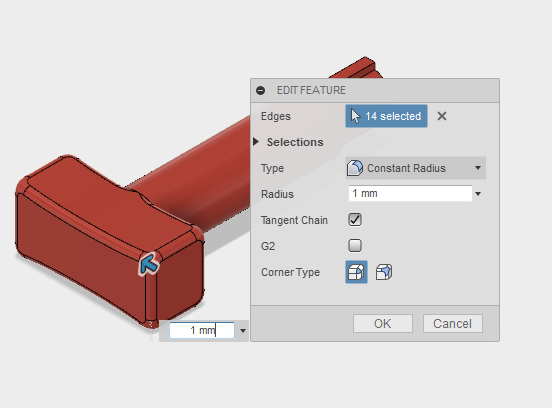Click the G2 label

(x=268, y=246)
